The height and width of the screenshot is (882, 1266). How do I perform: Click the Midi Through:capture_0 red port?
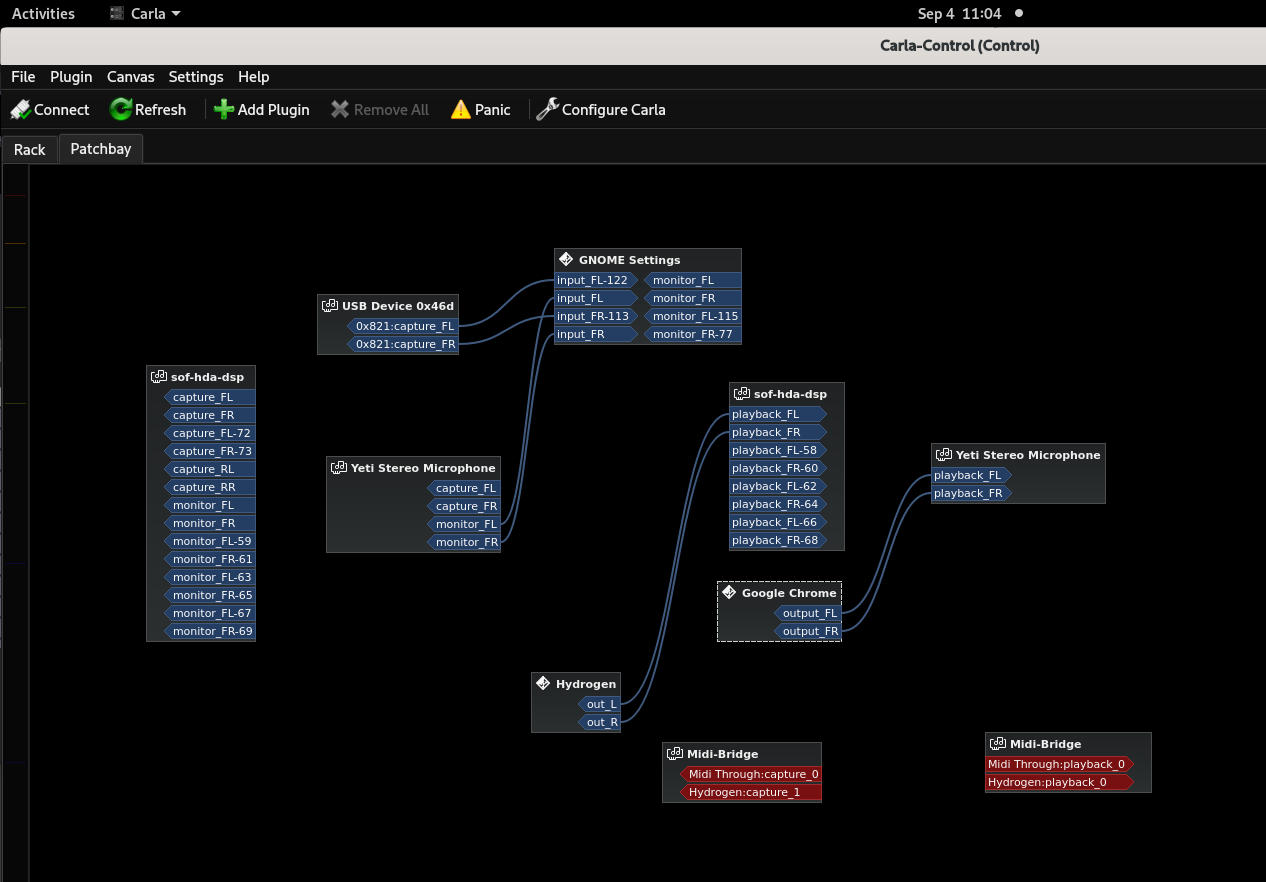coord(753,774)
